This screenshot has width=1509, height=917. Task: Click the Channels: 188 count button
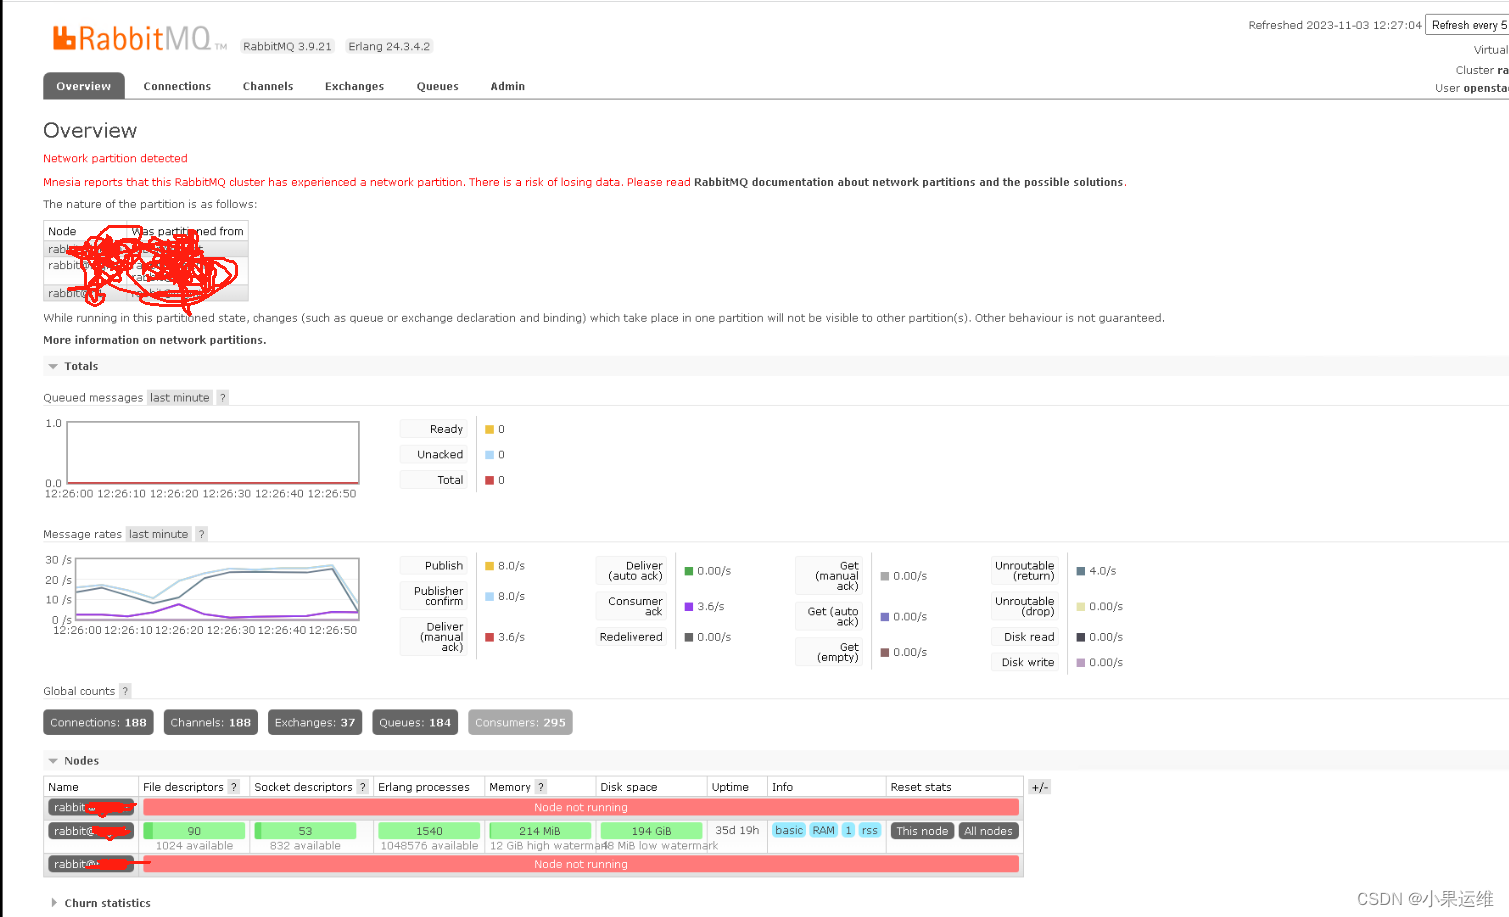tap(211, 722)
